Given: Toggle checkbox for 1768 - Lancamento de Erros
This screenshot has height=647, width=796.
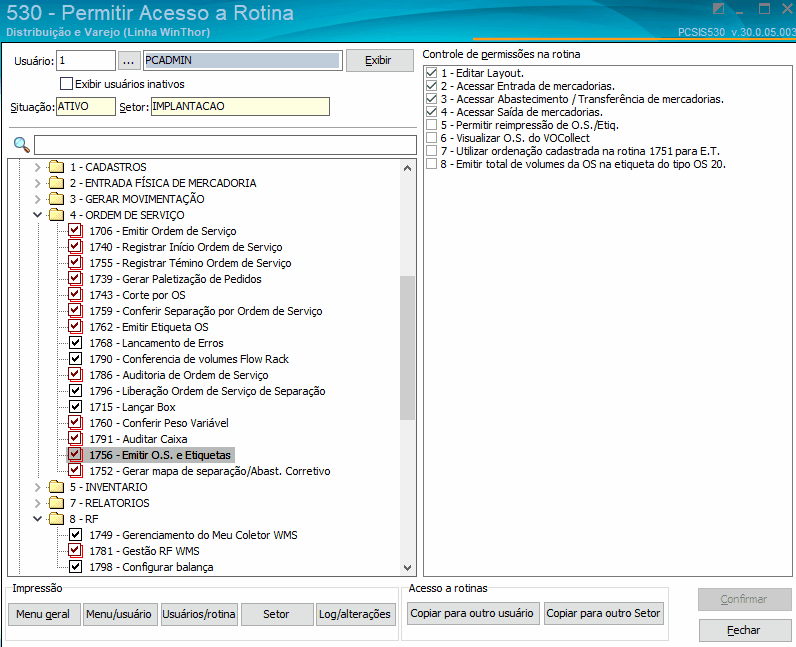Looking at the screenshot, I should coord(75,343).
